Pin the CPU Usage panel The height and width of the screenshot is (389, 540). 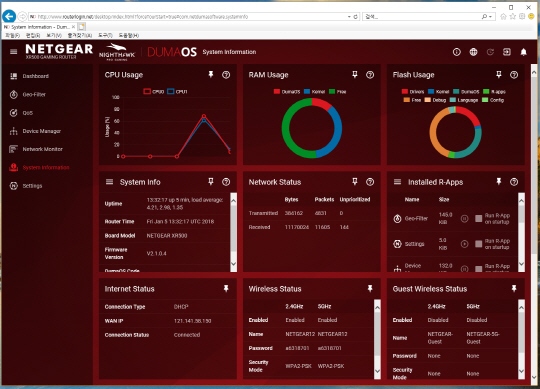click(x=211, y=74)
